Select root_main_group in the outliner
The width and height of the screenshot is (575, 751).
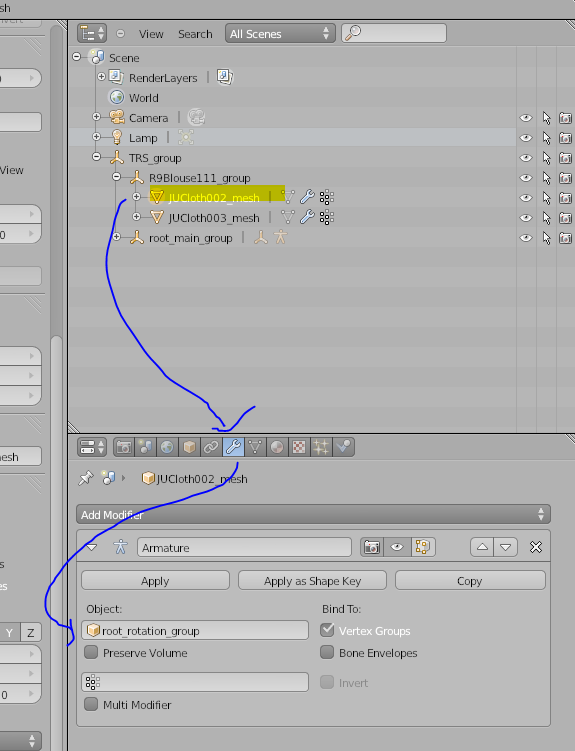[x=191, y=238]
